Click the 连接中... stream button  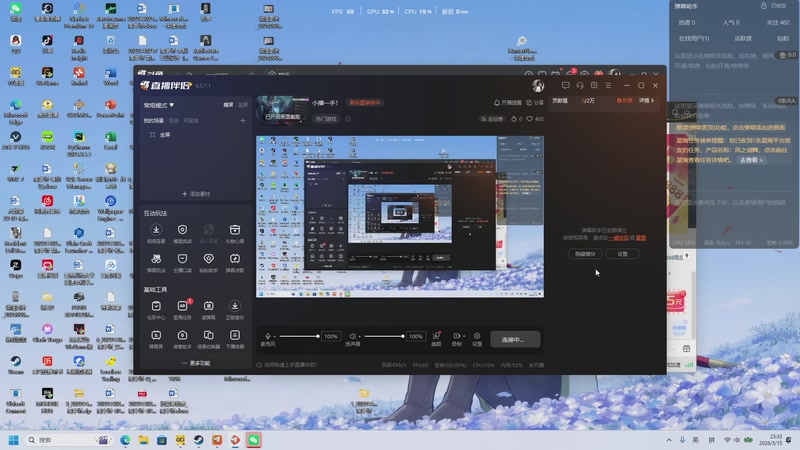point(515,339)
